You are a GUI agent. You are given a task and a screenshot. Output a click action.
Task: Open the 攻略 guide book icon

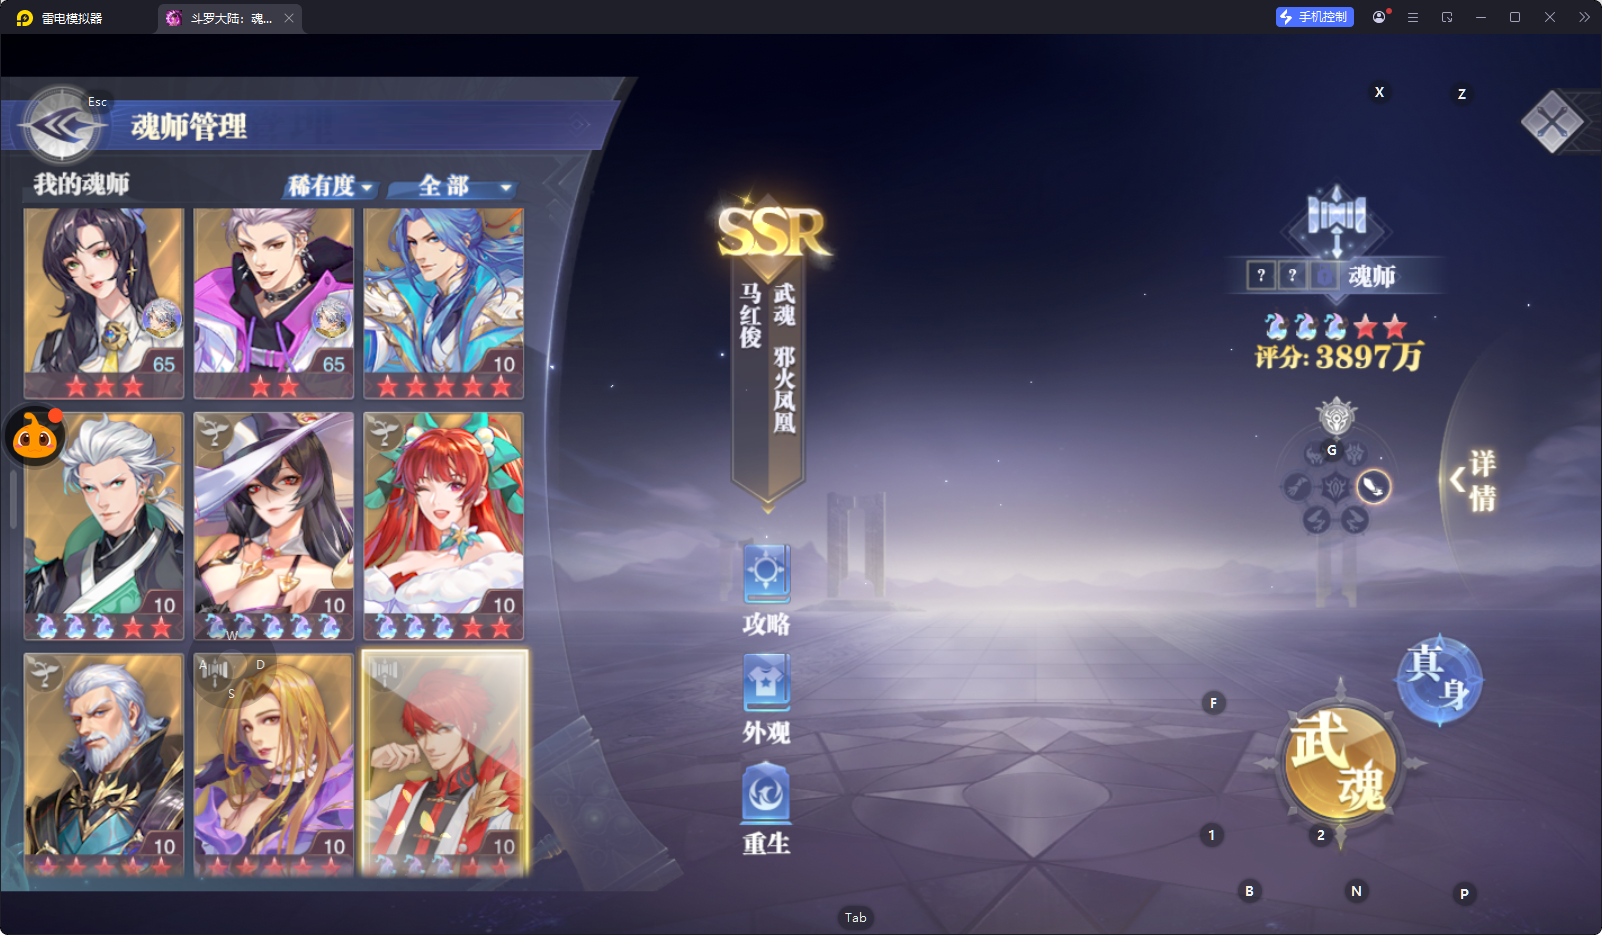pos(767,573)
